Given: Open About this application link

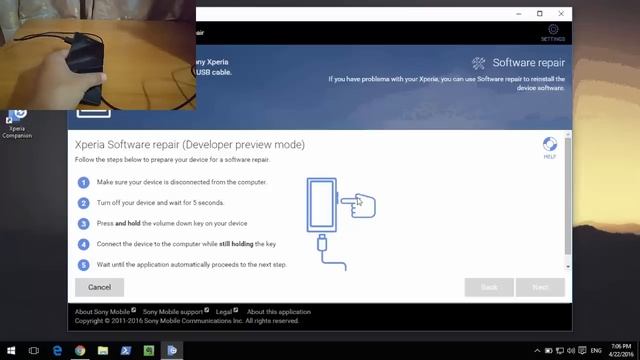Looking at the screenshot, I should pyautogui.click(x=279, y=312).
